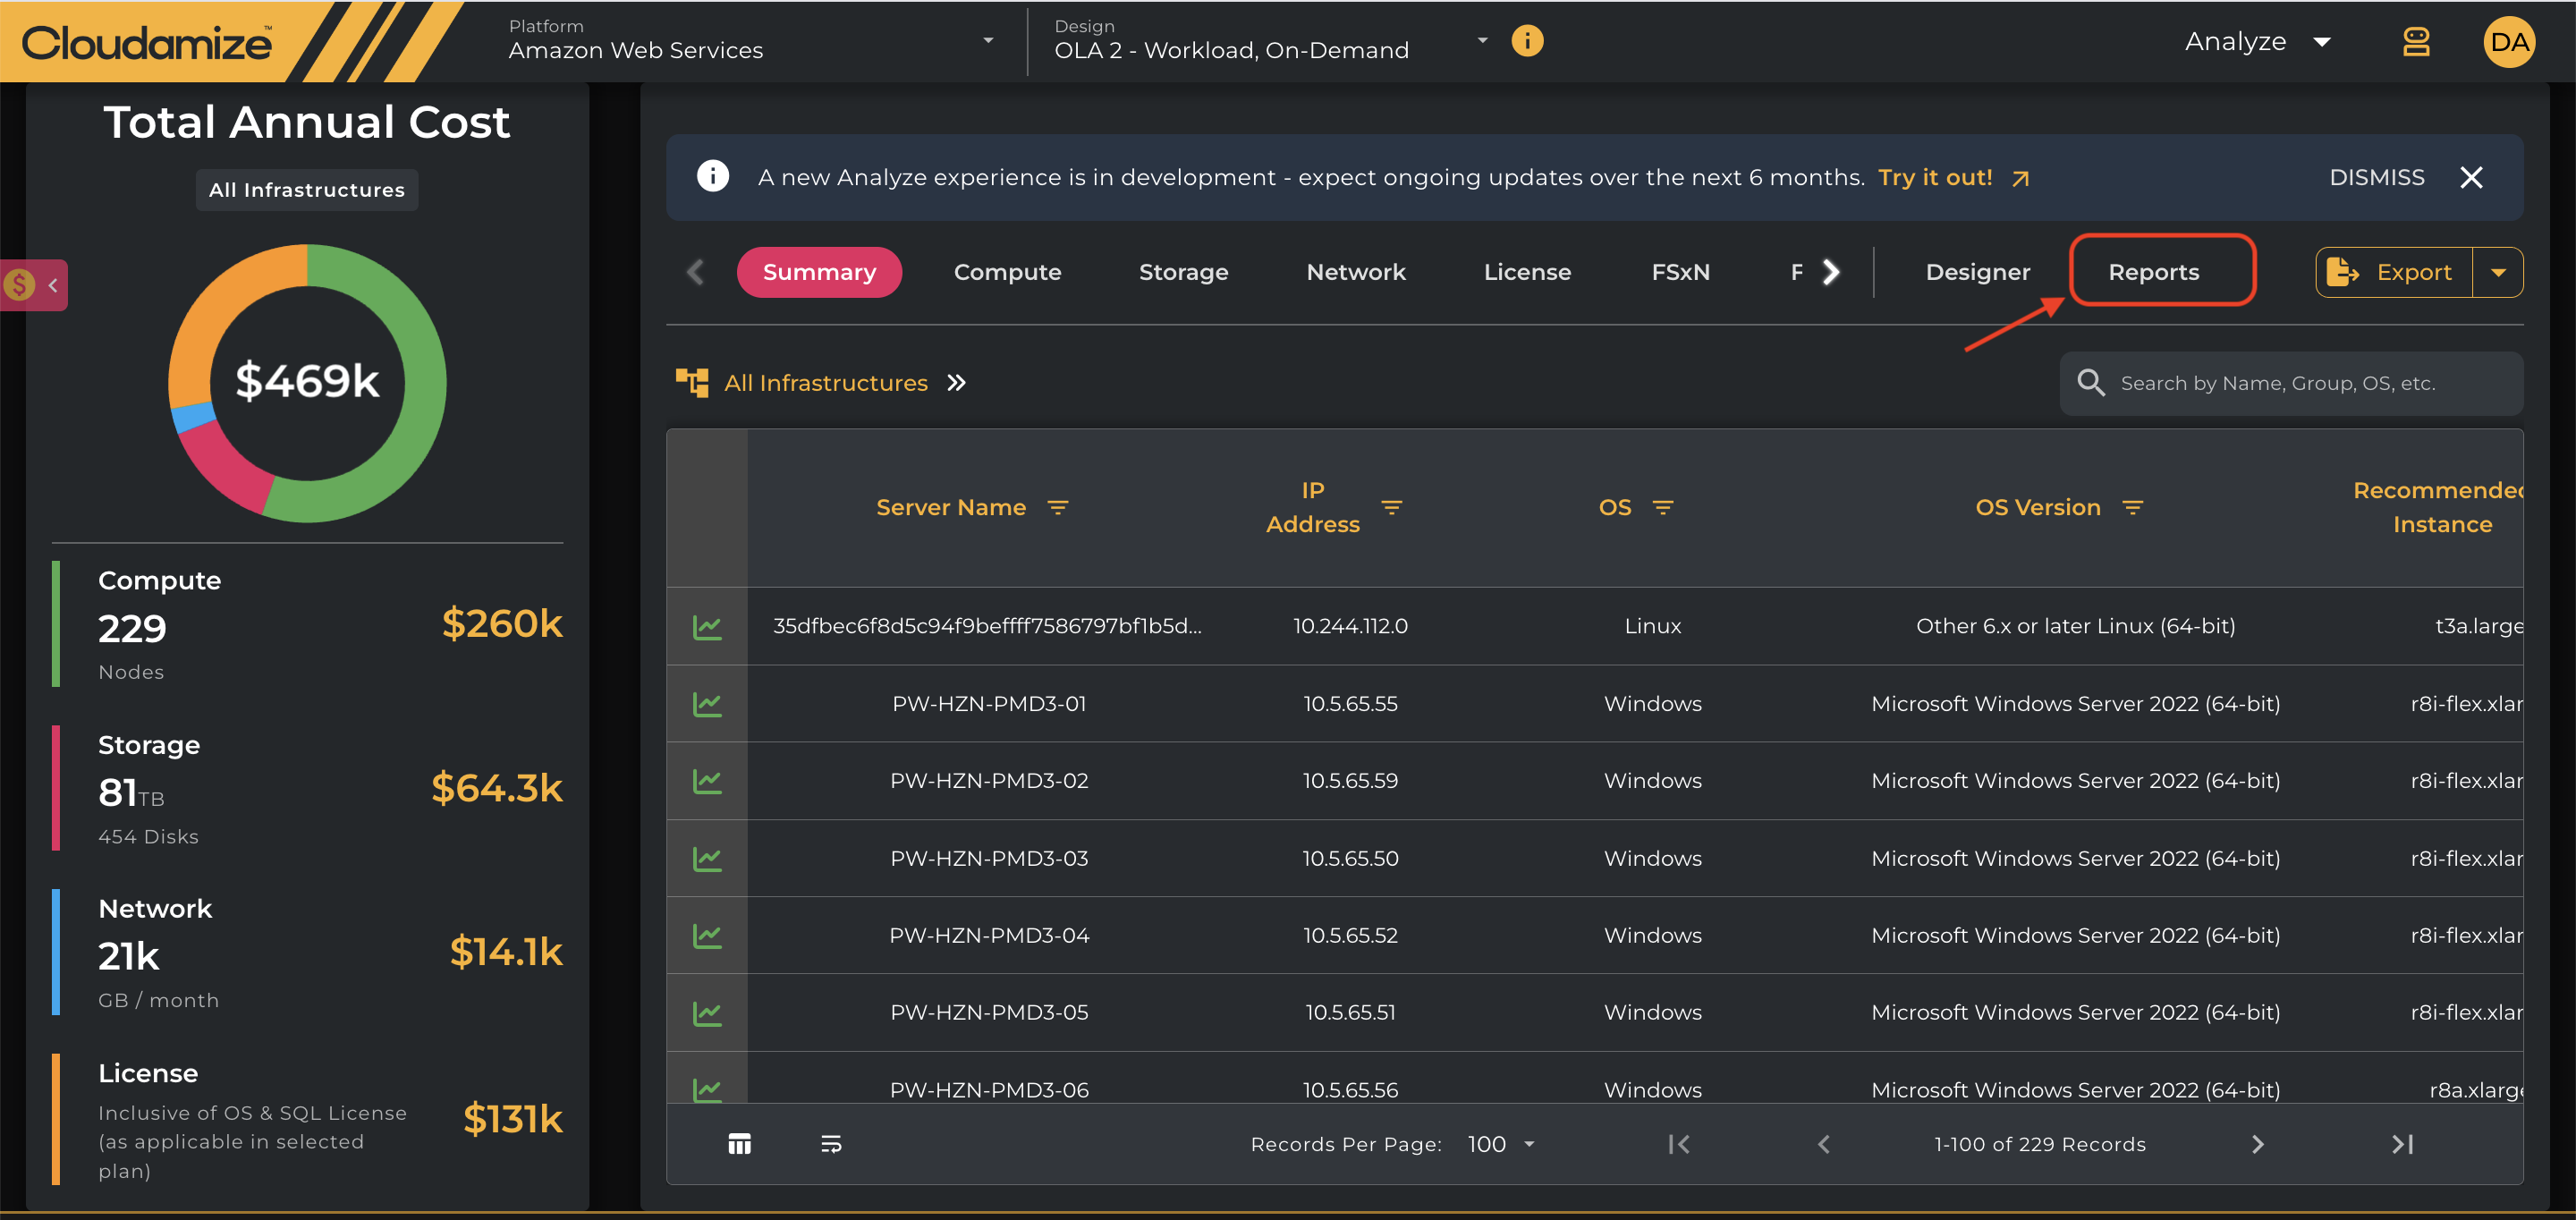Click the $260k Compute cost value

pyautogui.click(x=502, y=623)
